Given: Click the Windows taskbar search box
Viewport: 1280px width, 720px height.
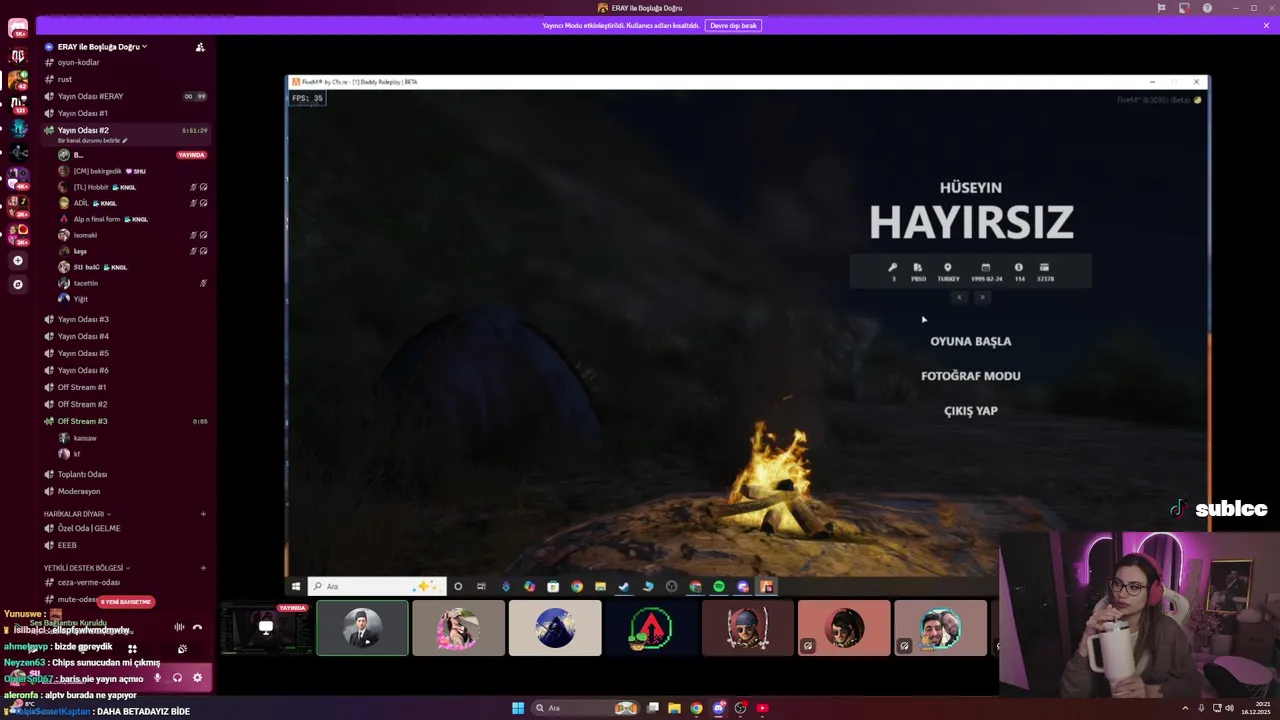Looking at the screenshot, I should pos(587,708).
